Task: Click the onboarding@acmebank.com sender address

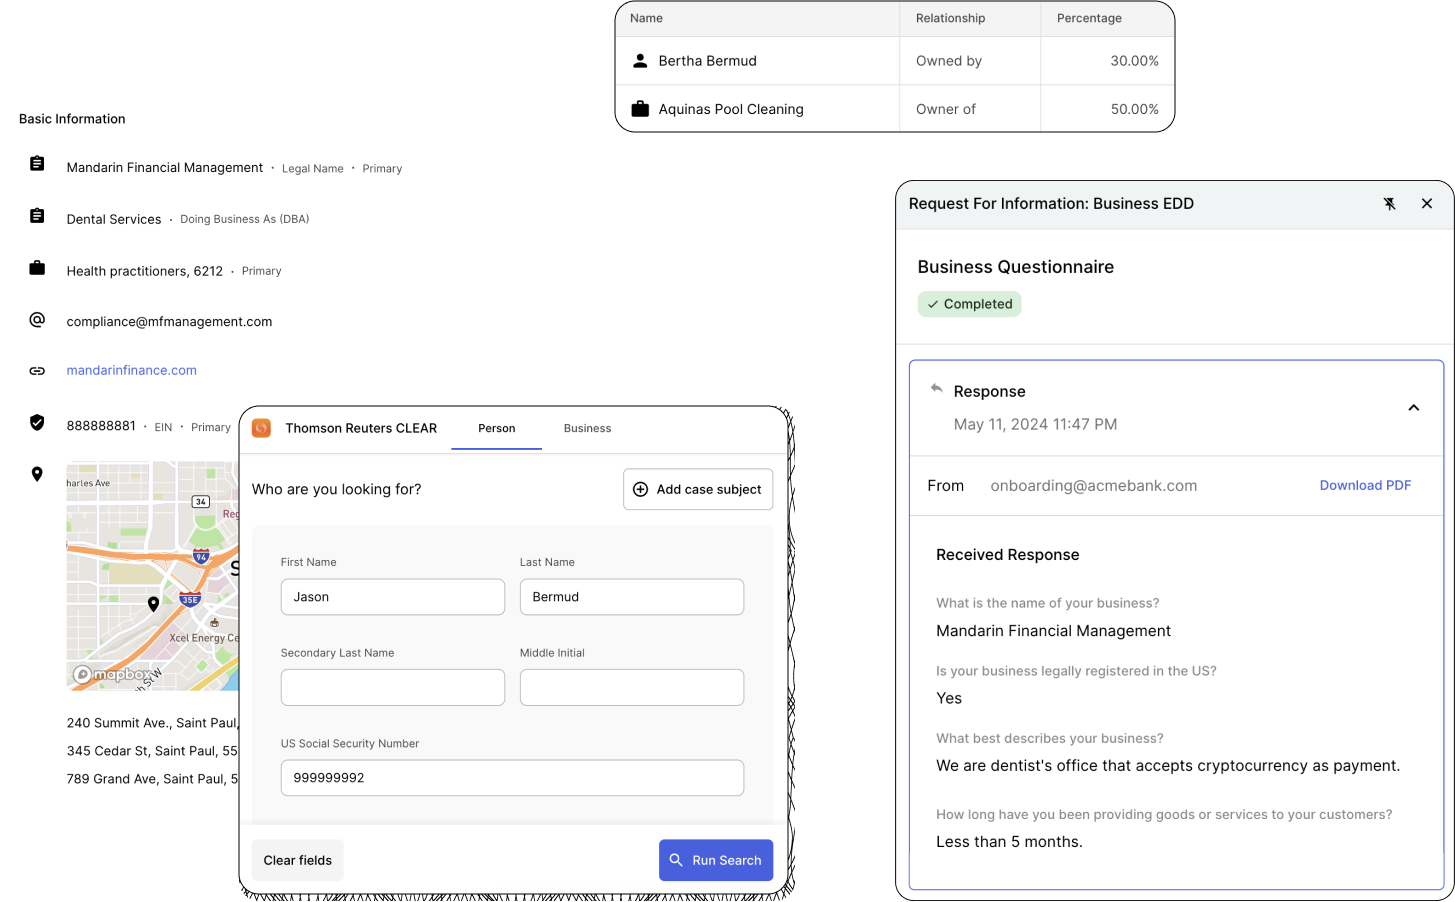Action: [1094, 485]
